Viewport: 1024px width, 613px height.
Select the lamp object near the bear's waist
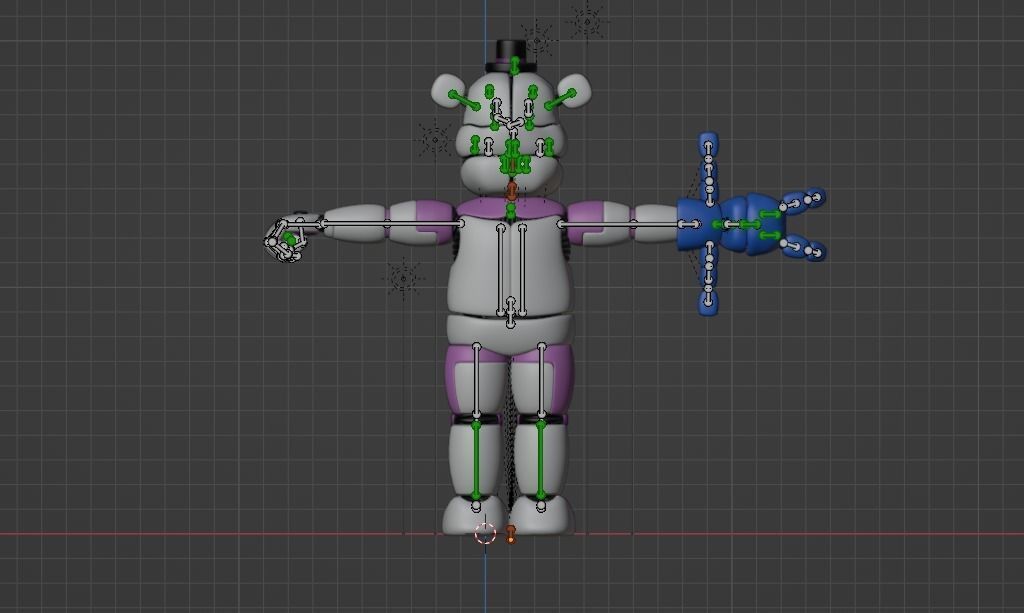point(403,279)
